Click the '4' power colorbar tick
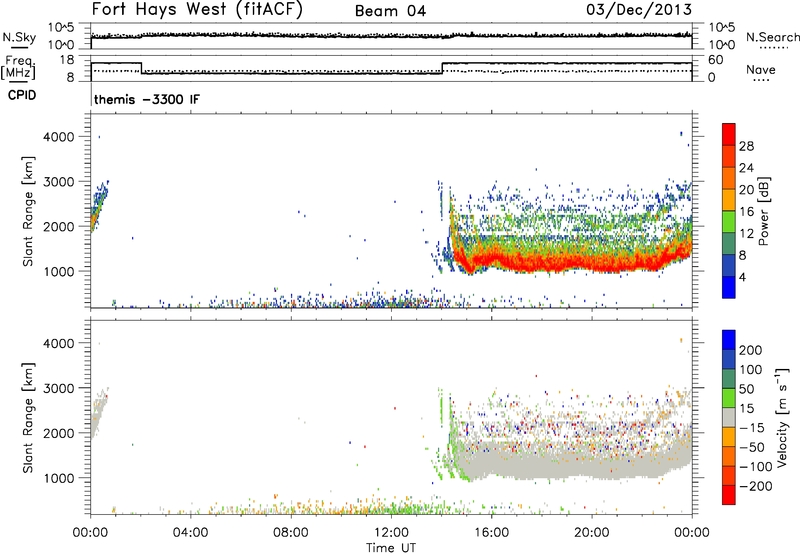Viewport: 800px width, 554px height. (742, 277)
